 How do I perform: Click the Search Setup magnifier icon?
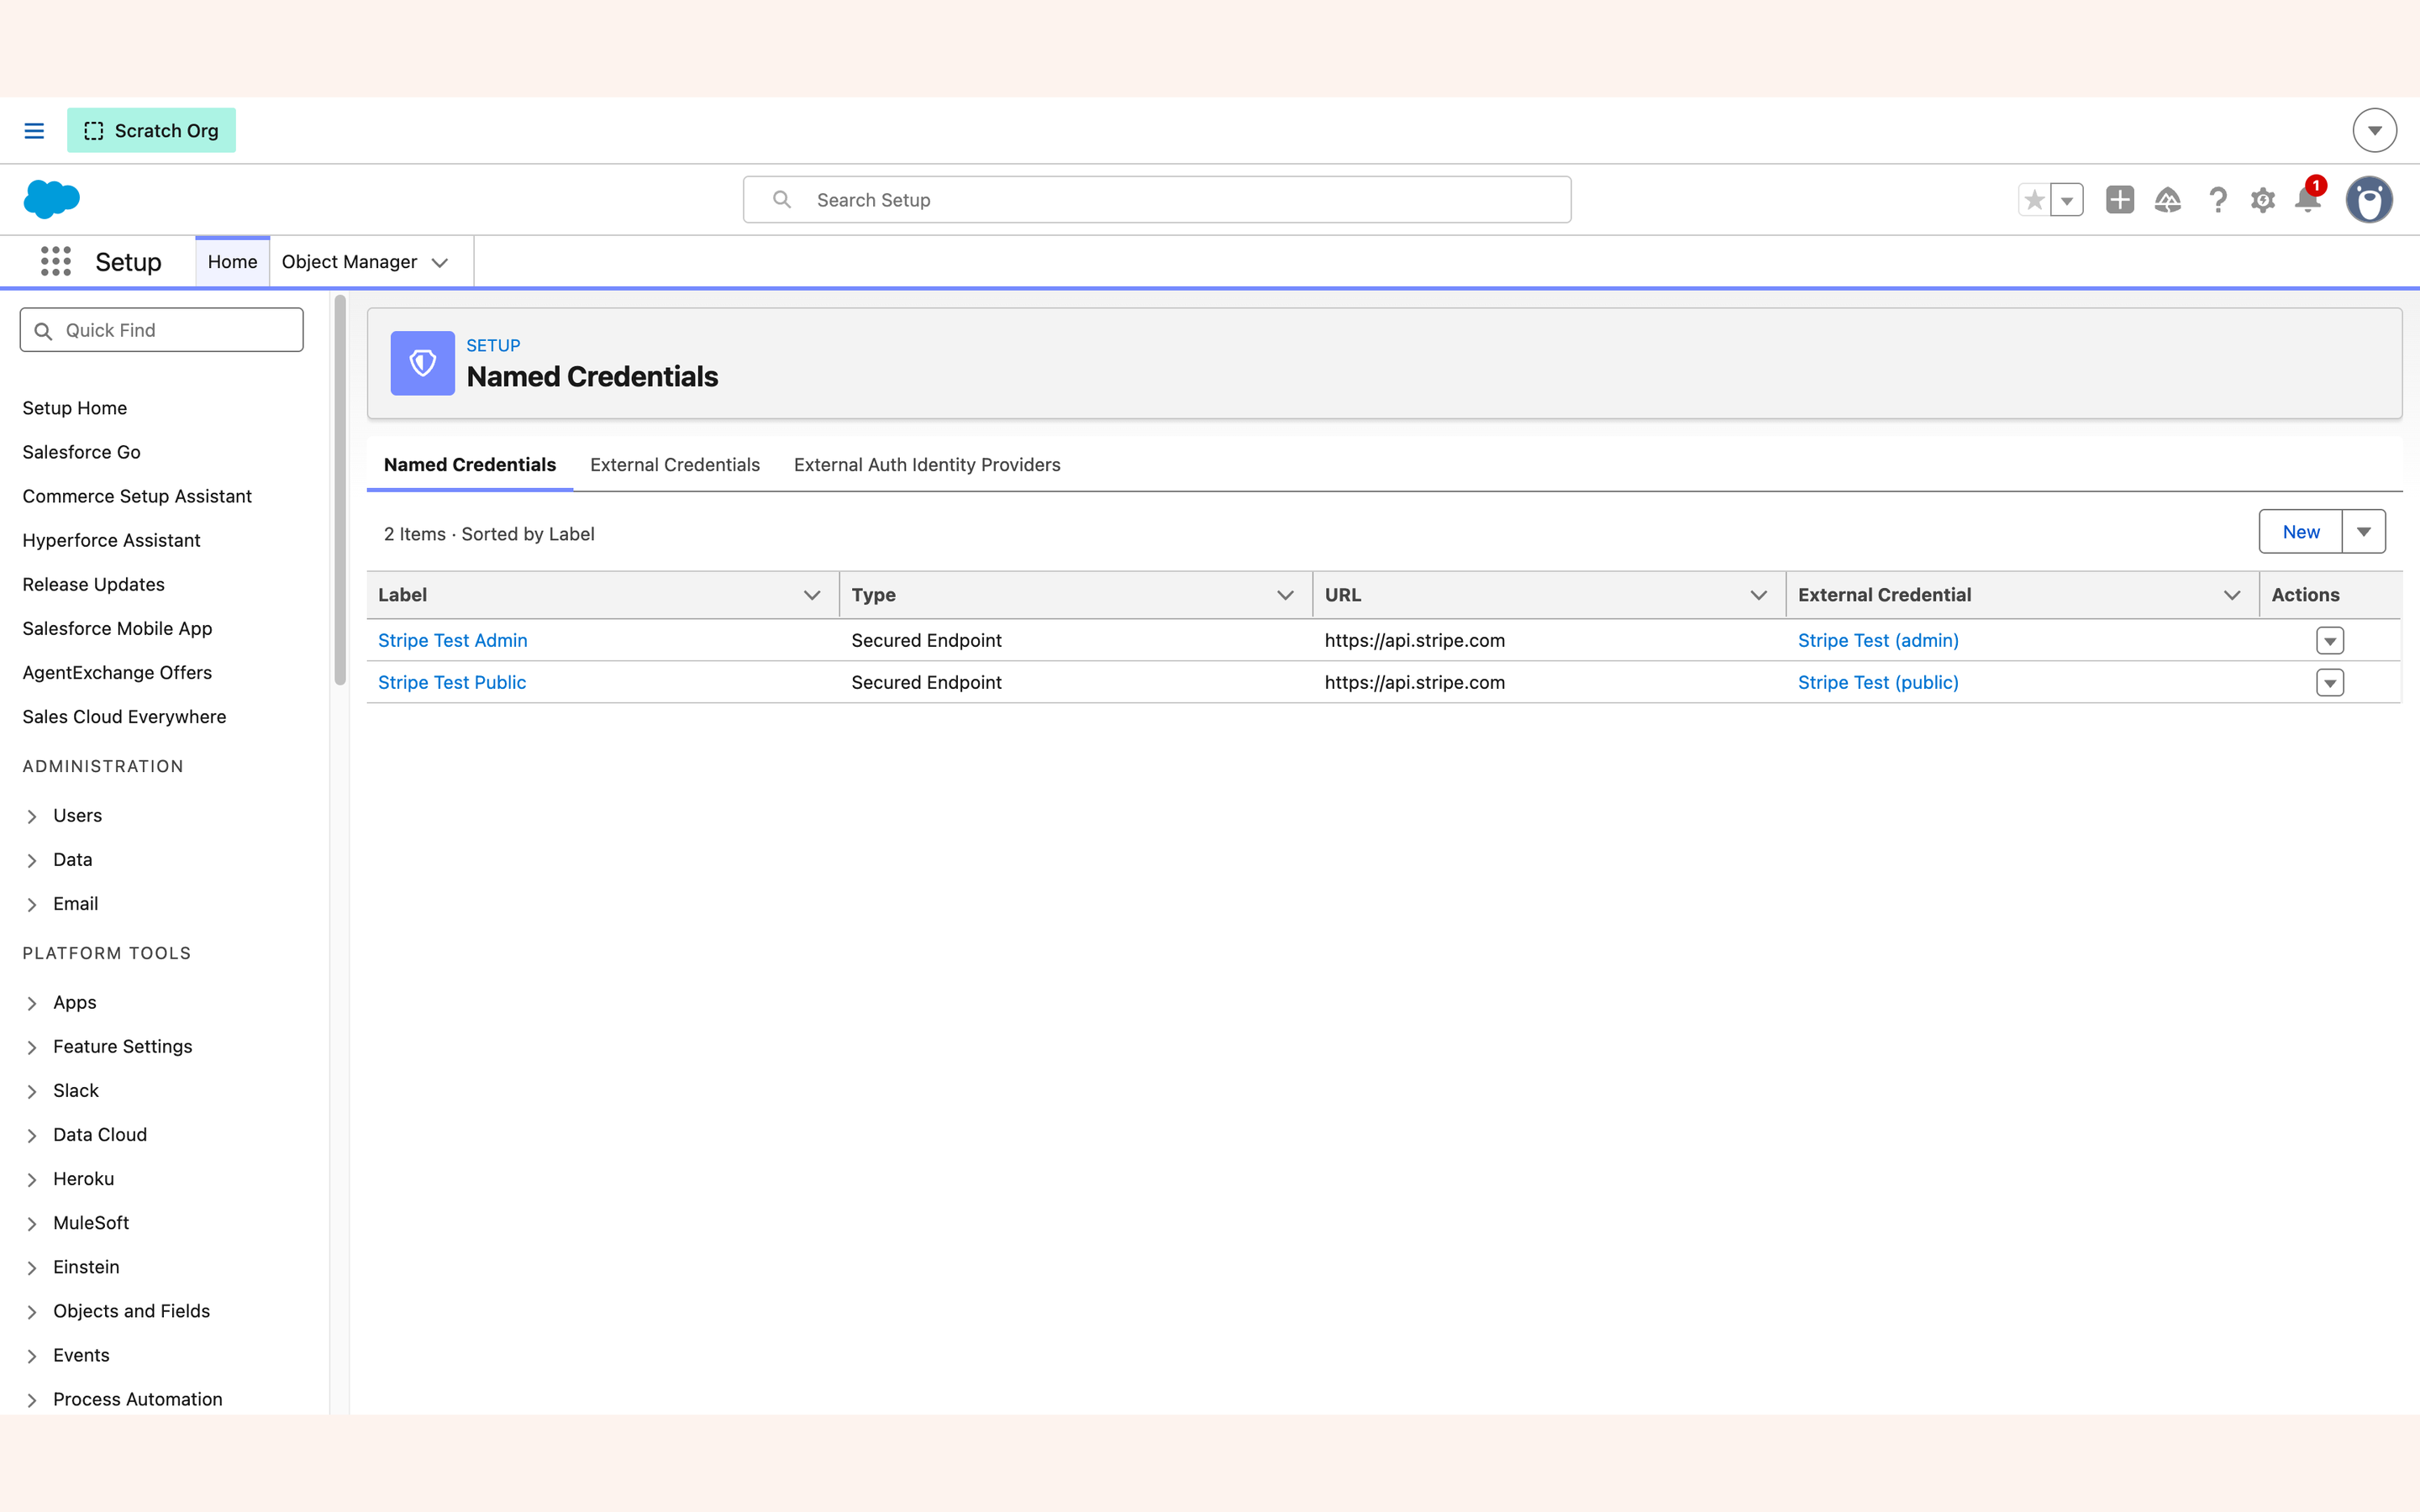pyautogui.click(x=782, y=200)
